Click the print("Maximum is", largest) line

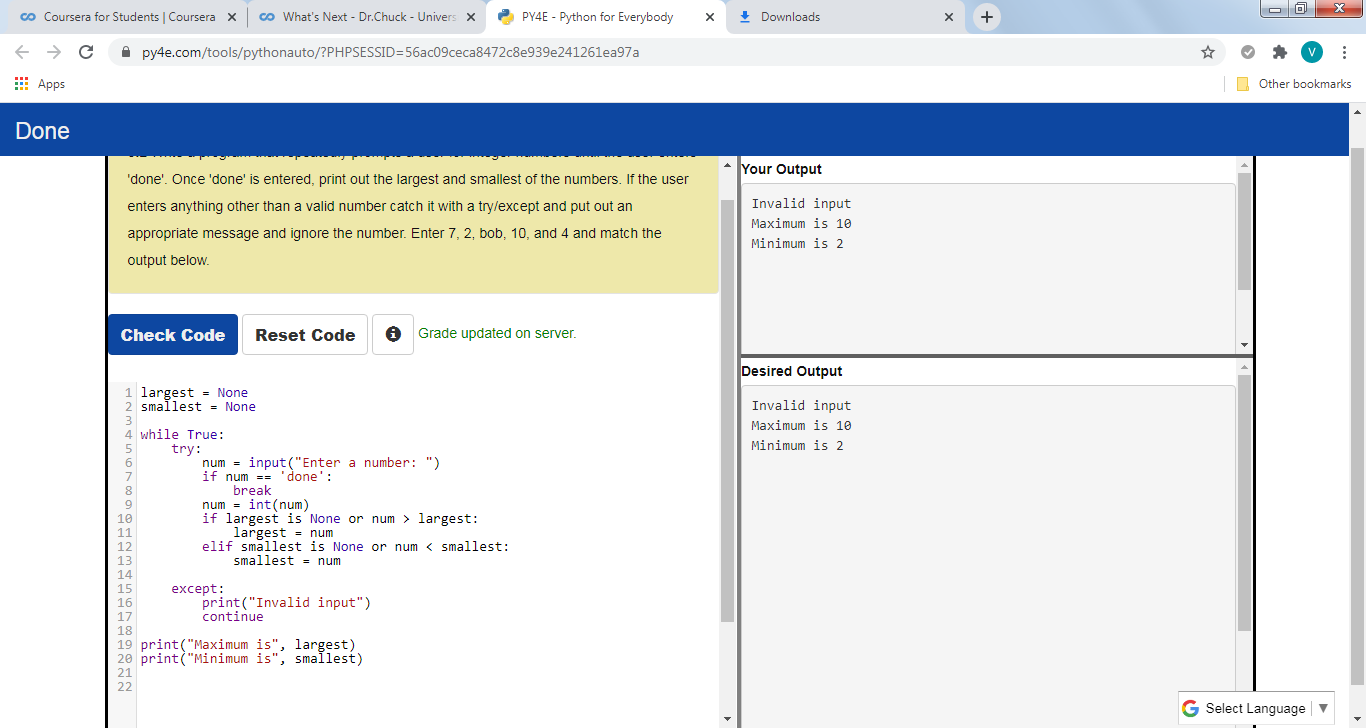point(248,644)
